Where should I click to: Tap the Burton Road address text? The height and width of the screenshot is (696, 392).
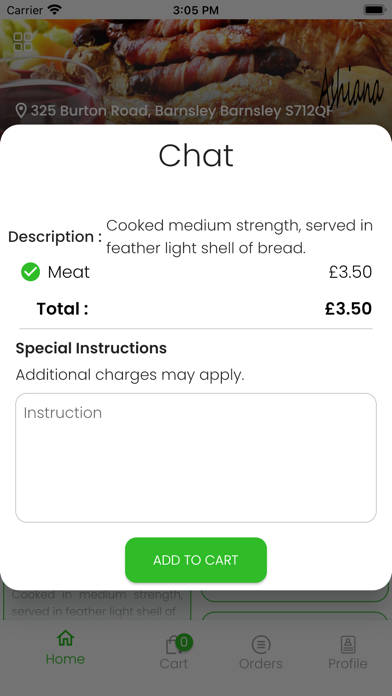pos(181,111)
